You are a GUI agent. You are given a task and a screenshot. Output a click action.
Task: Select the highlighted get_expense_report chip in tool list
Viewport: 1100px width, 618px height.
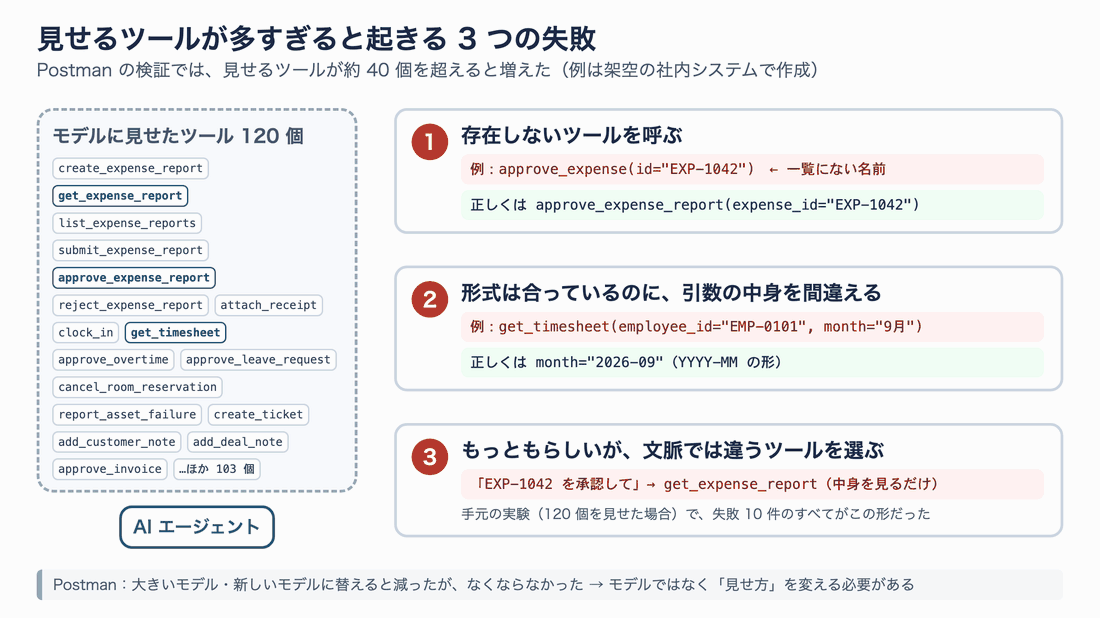120,196
